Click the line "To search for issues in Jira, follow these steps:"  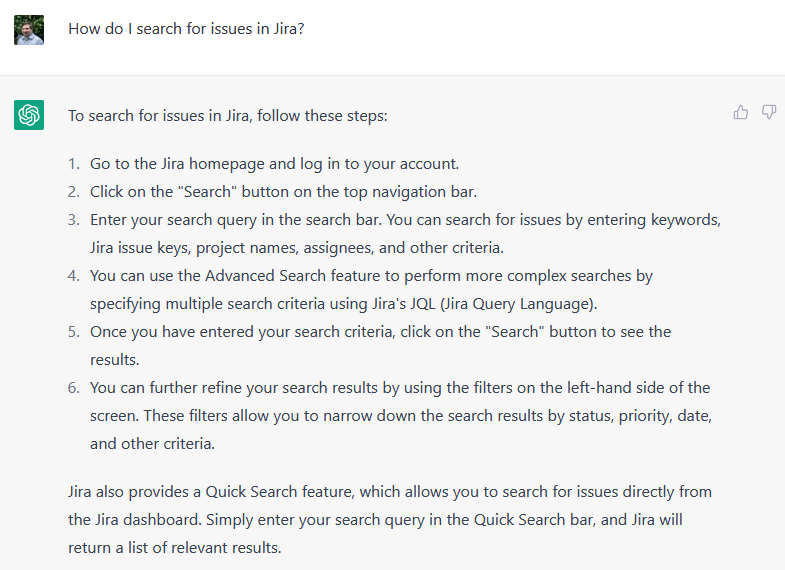pyautogui.click(x=227, y=116)
